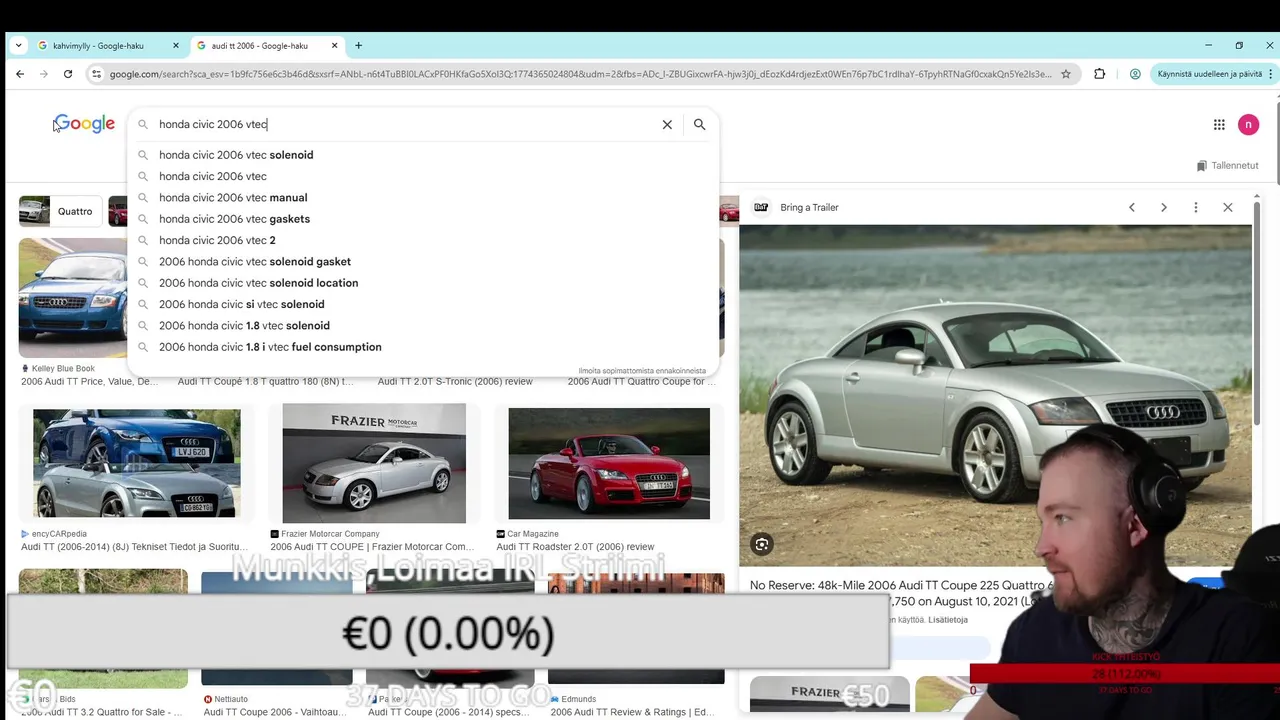Select suggestion 1.8 i vtec fuel consumption
The height and width of the screenshot is (720, 1280).
(423, 347)
